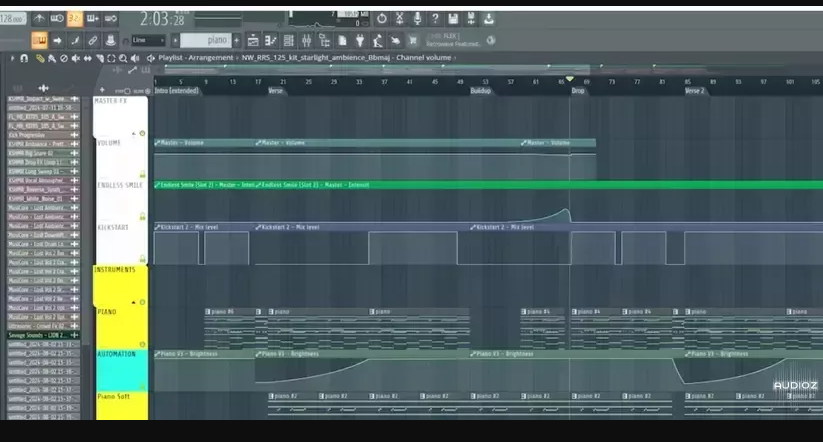The width and height of the screenshot is (823, 442).
Task: Click the audio clips waveform filter icon
Action: tap(44, 88)
